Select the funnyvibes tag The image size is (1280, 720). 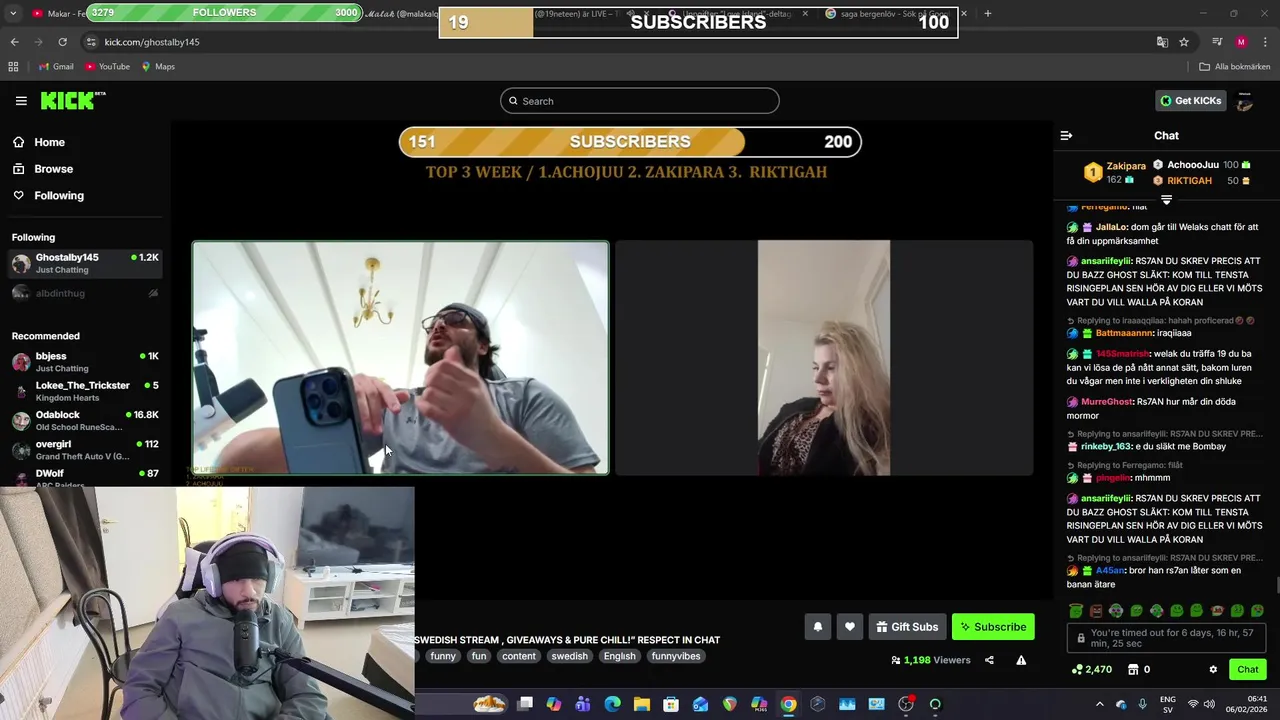click(x=676, y=656)
